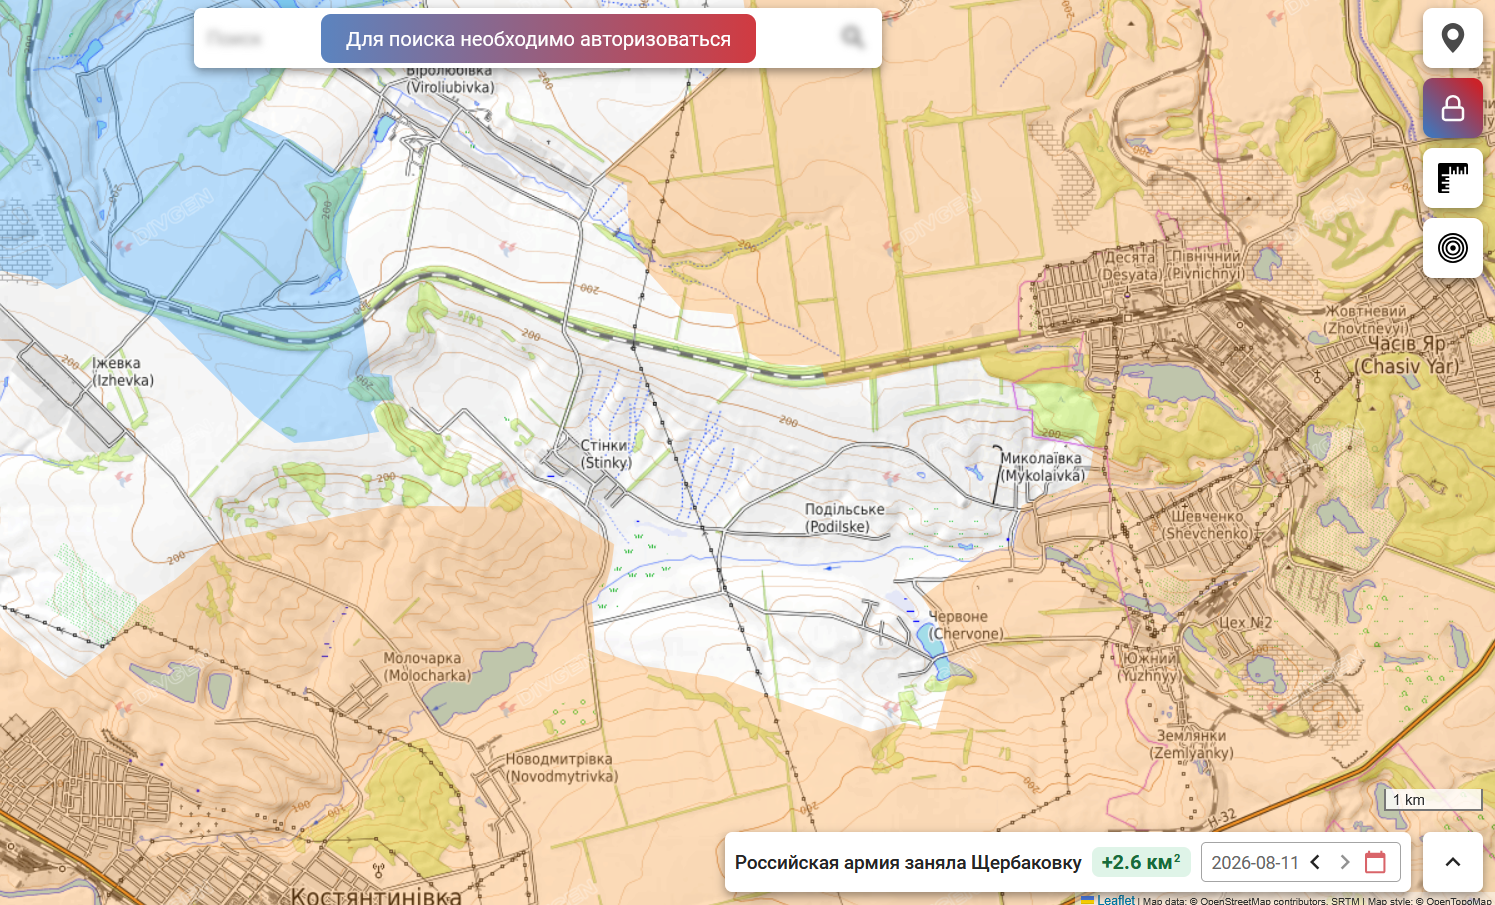1495x905 pixels.
Task: Click the 'Костянтинівка' map label
Action: [x=376, y=895]
